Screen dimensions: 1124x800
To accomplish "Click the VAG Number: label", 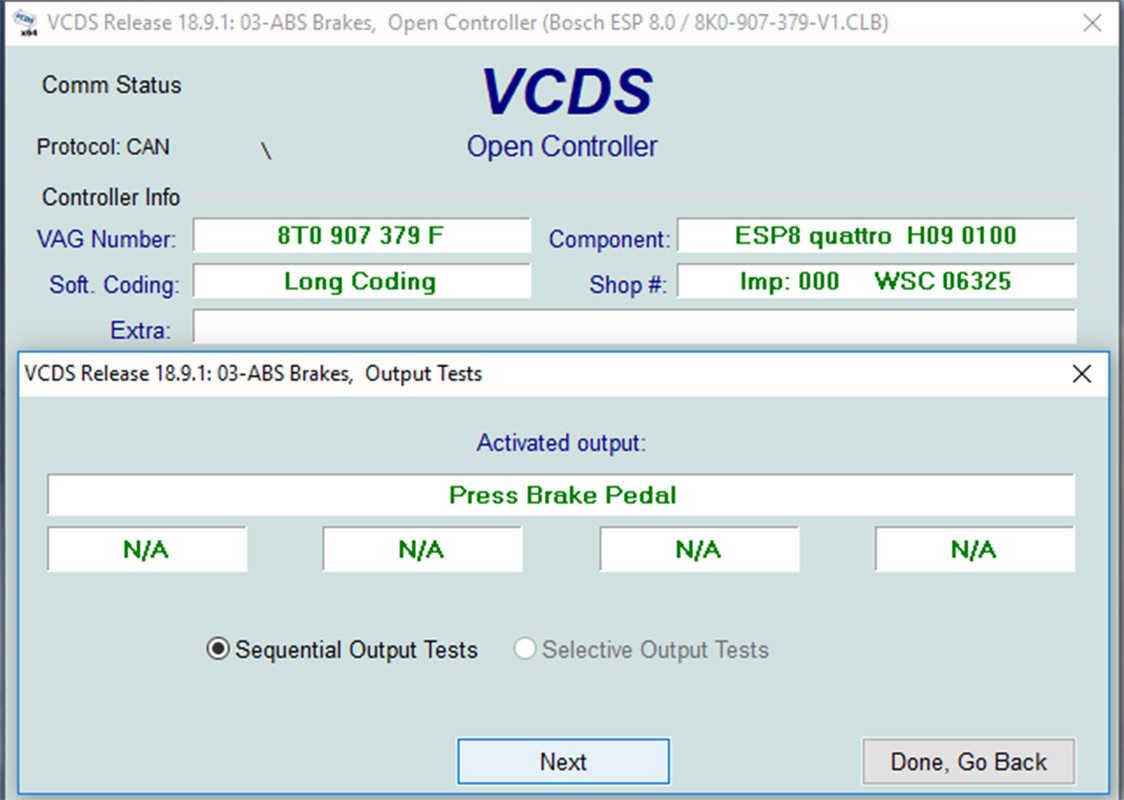I will (x=106, y=239).
